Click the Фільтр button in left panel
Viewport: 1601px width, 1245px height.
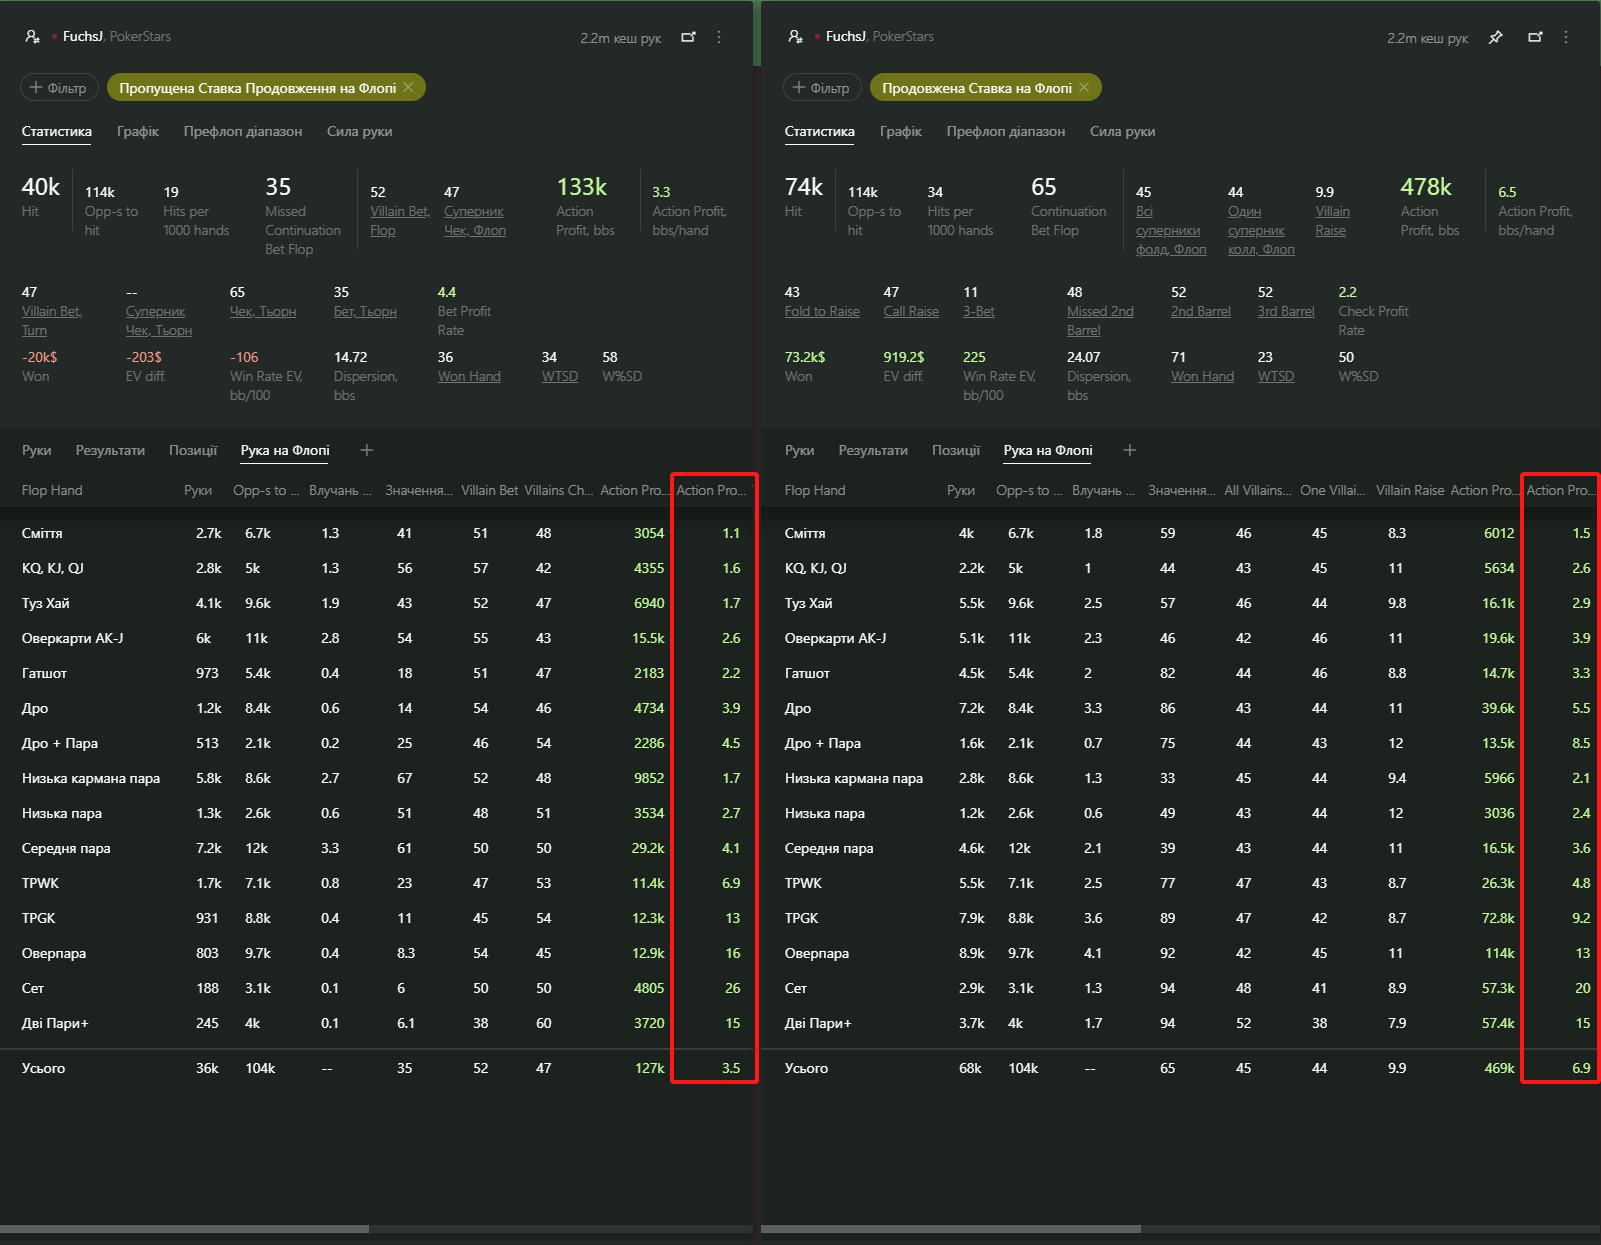[x=59, y=88]
